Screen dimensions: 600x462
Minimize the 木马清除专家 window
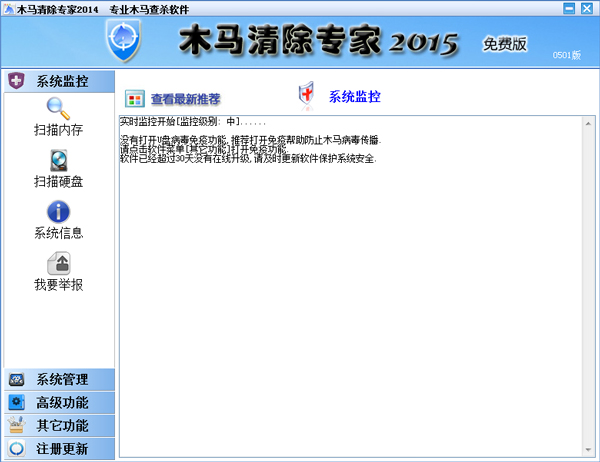tap(569, 8)
